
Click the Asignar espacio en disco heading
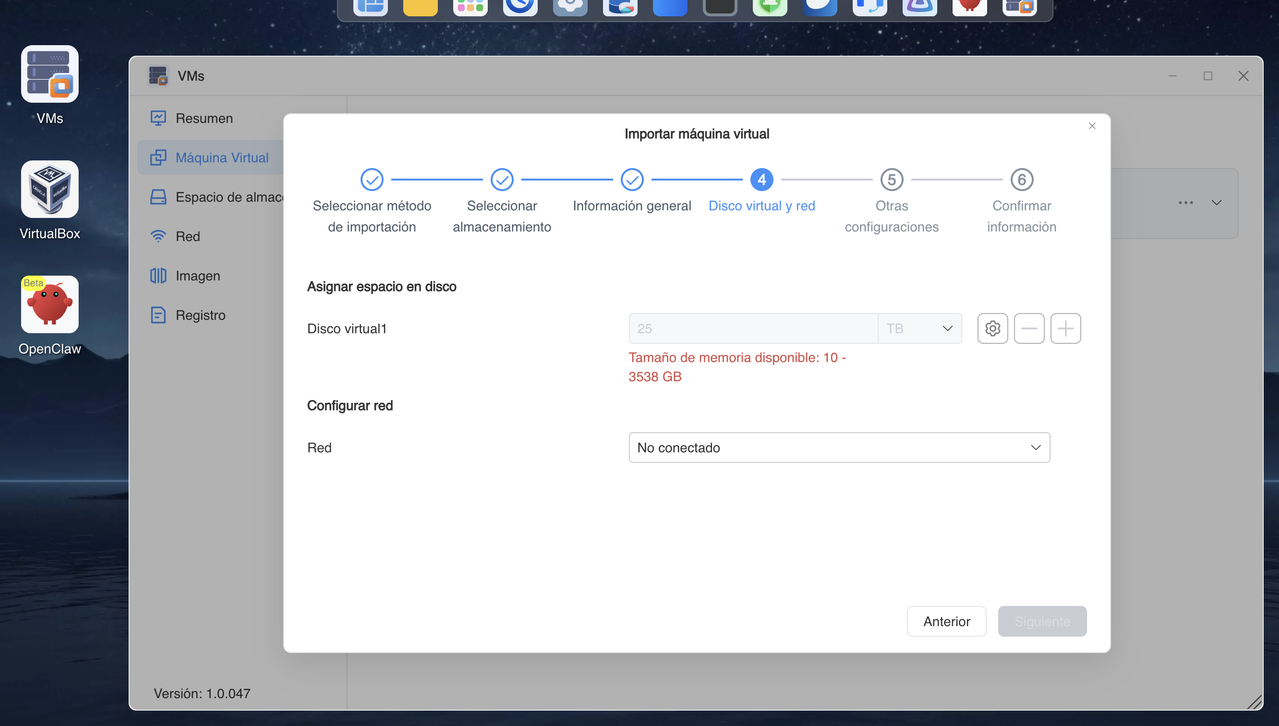click(382, 287)
